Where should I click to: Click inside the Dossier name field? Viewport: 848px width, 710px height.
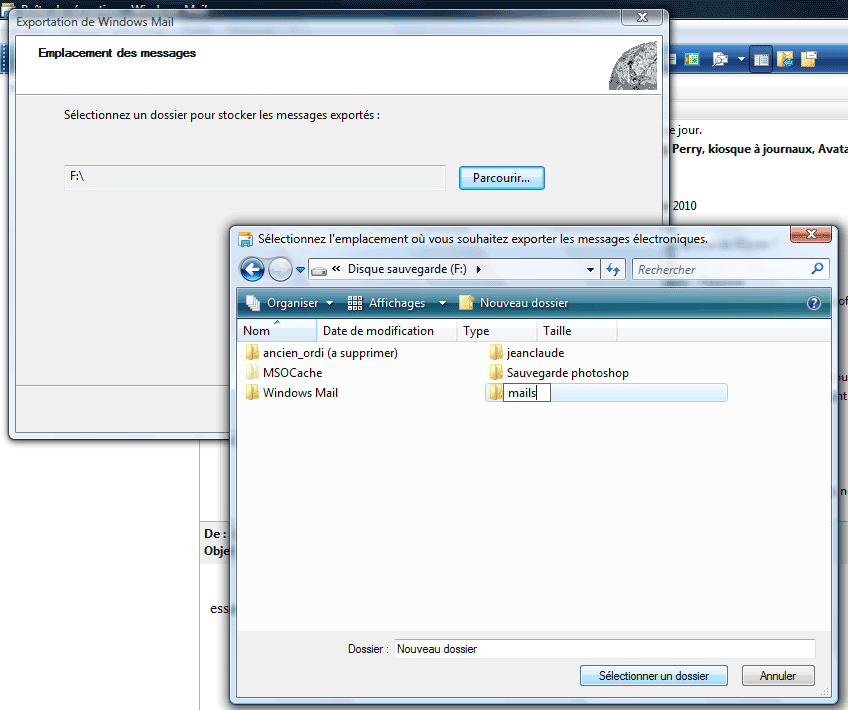coord(604,649)
